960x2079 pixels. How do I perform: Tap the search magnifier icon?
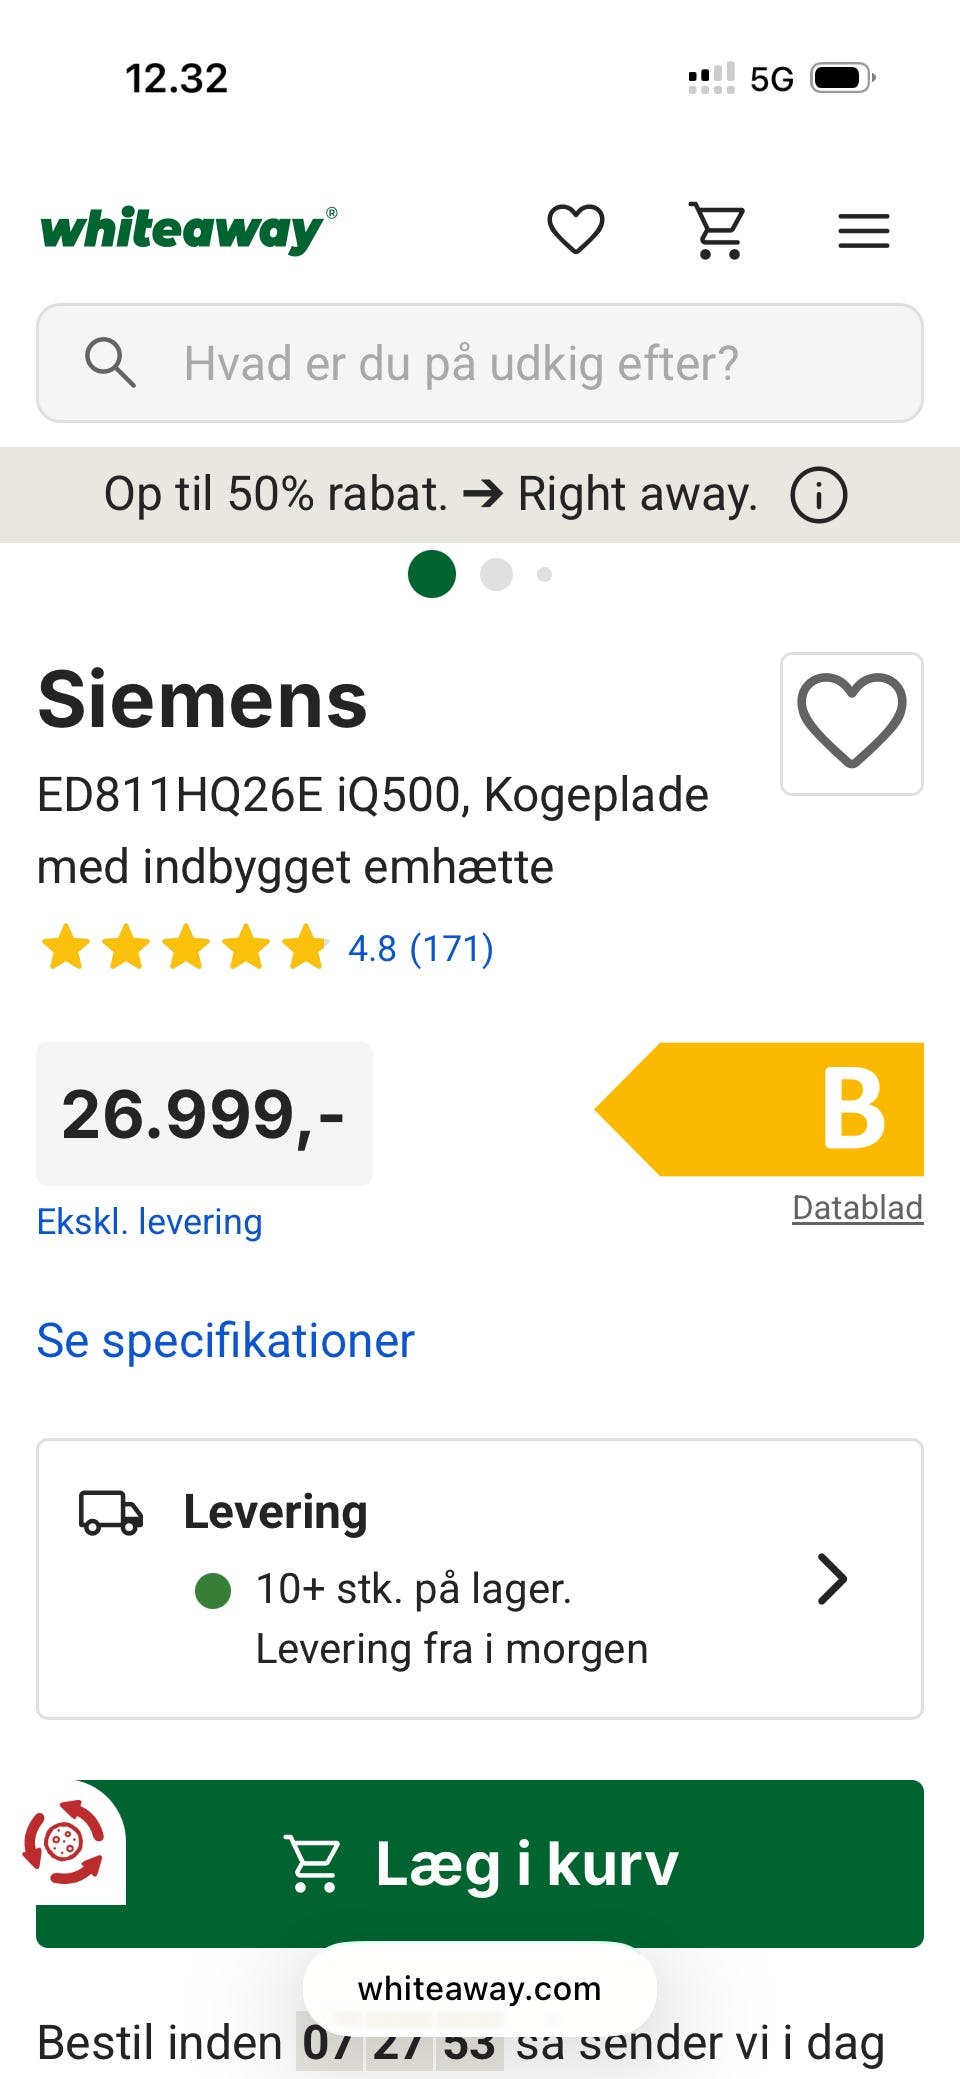(110, 362)
